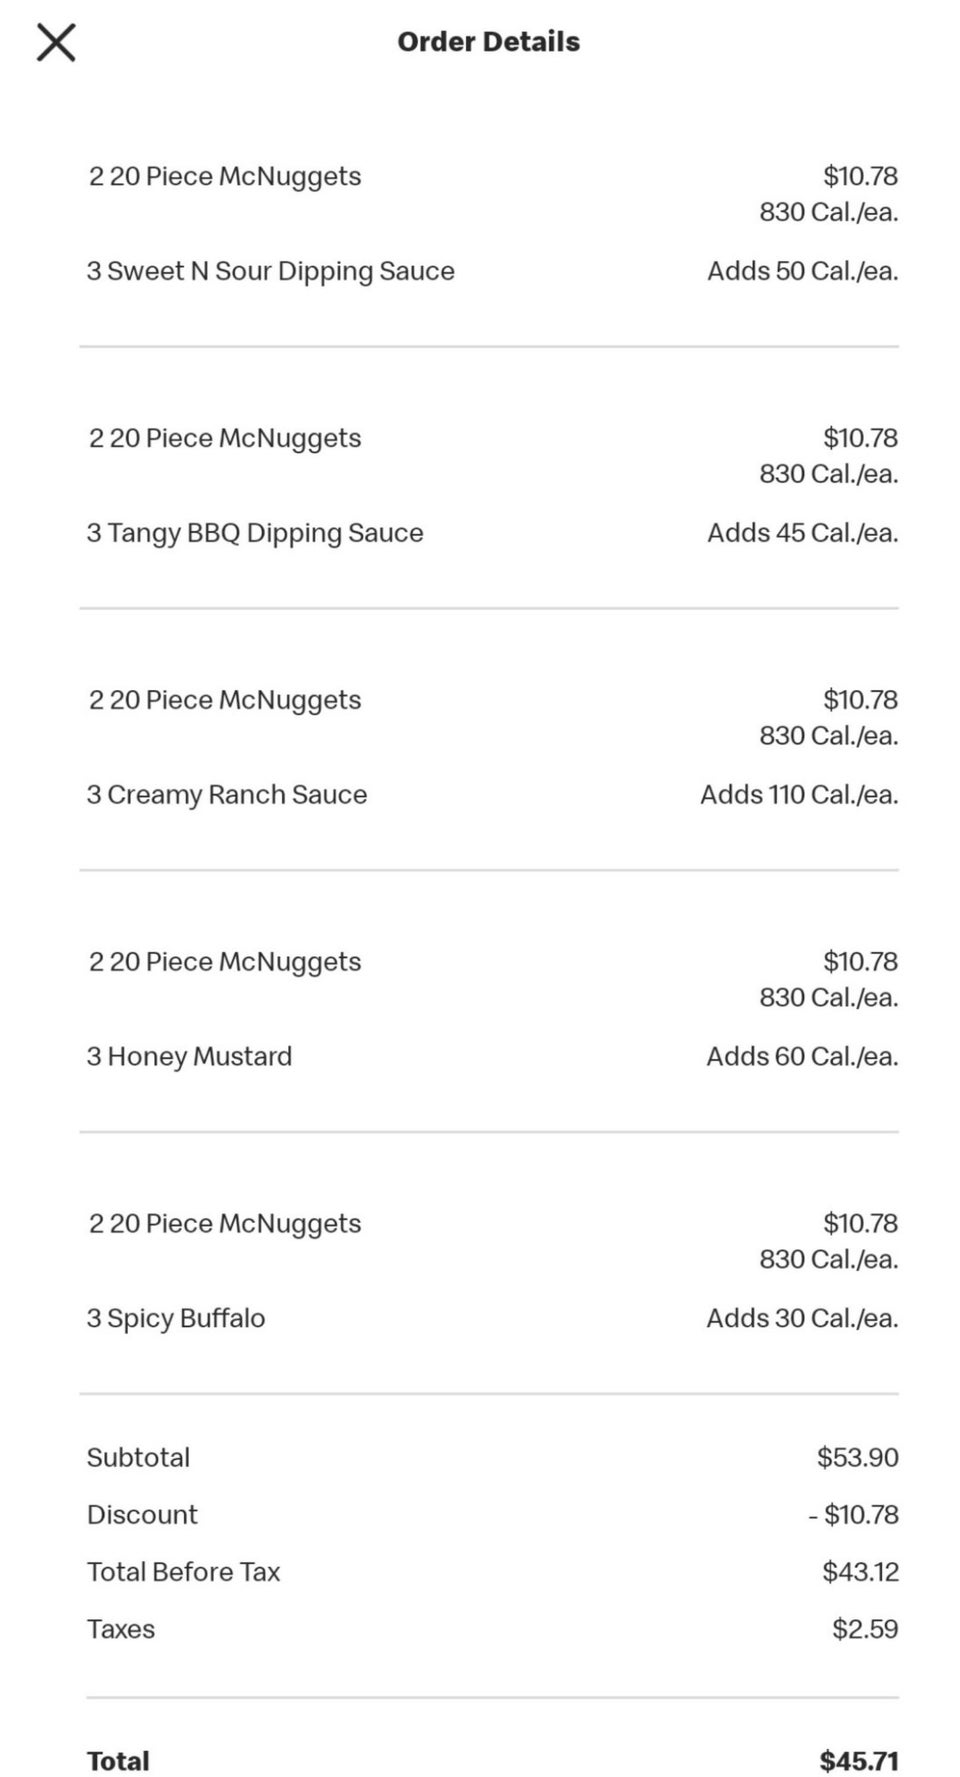Tap the Adds 45 Cal./ea. label
This screenshot has height=1777, width=960.
click(x=802, y=533)
